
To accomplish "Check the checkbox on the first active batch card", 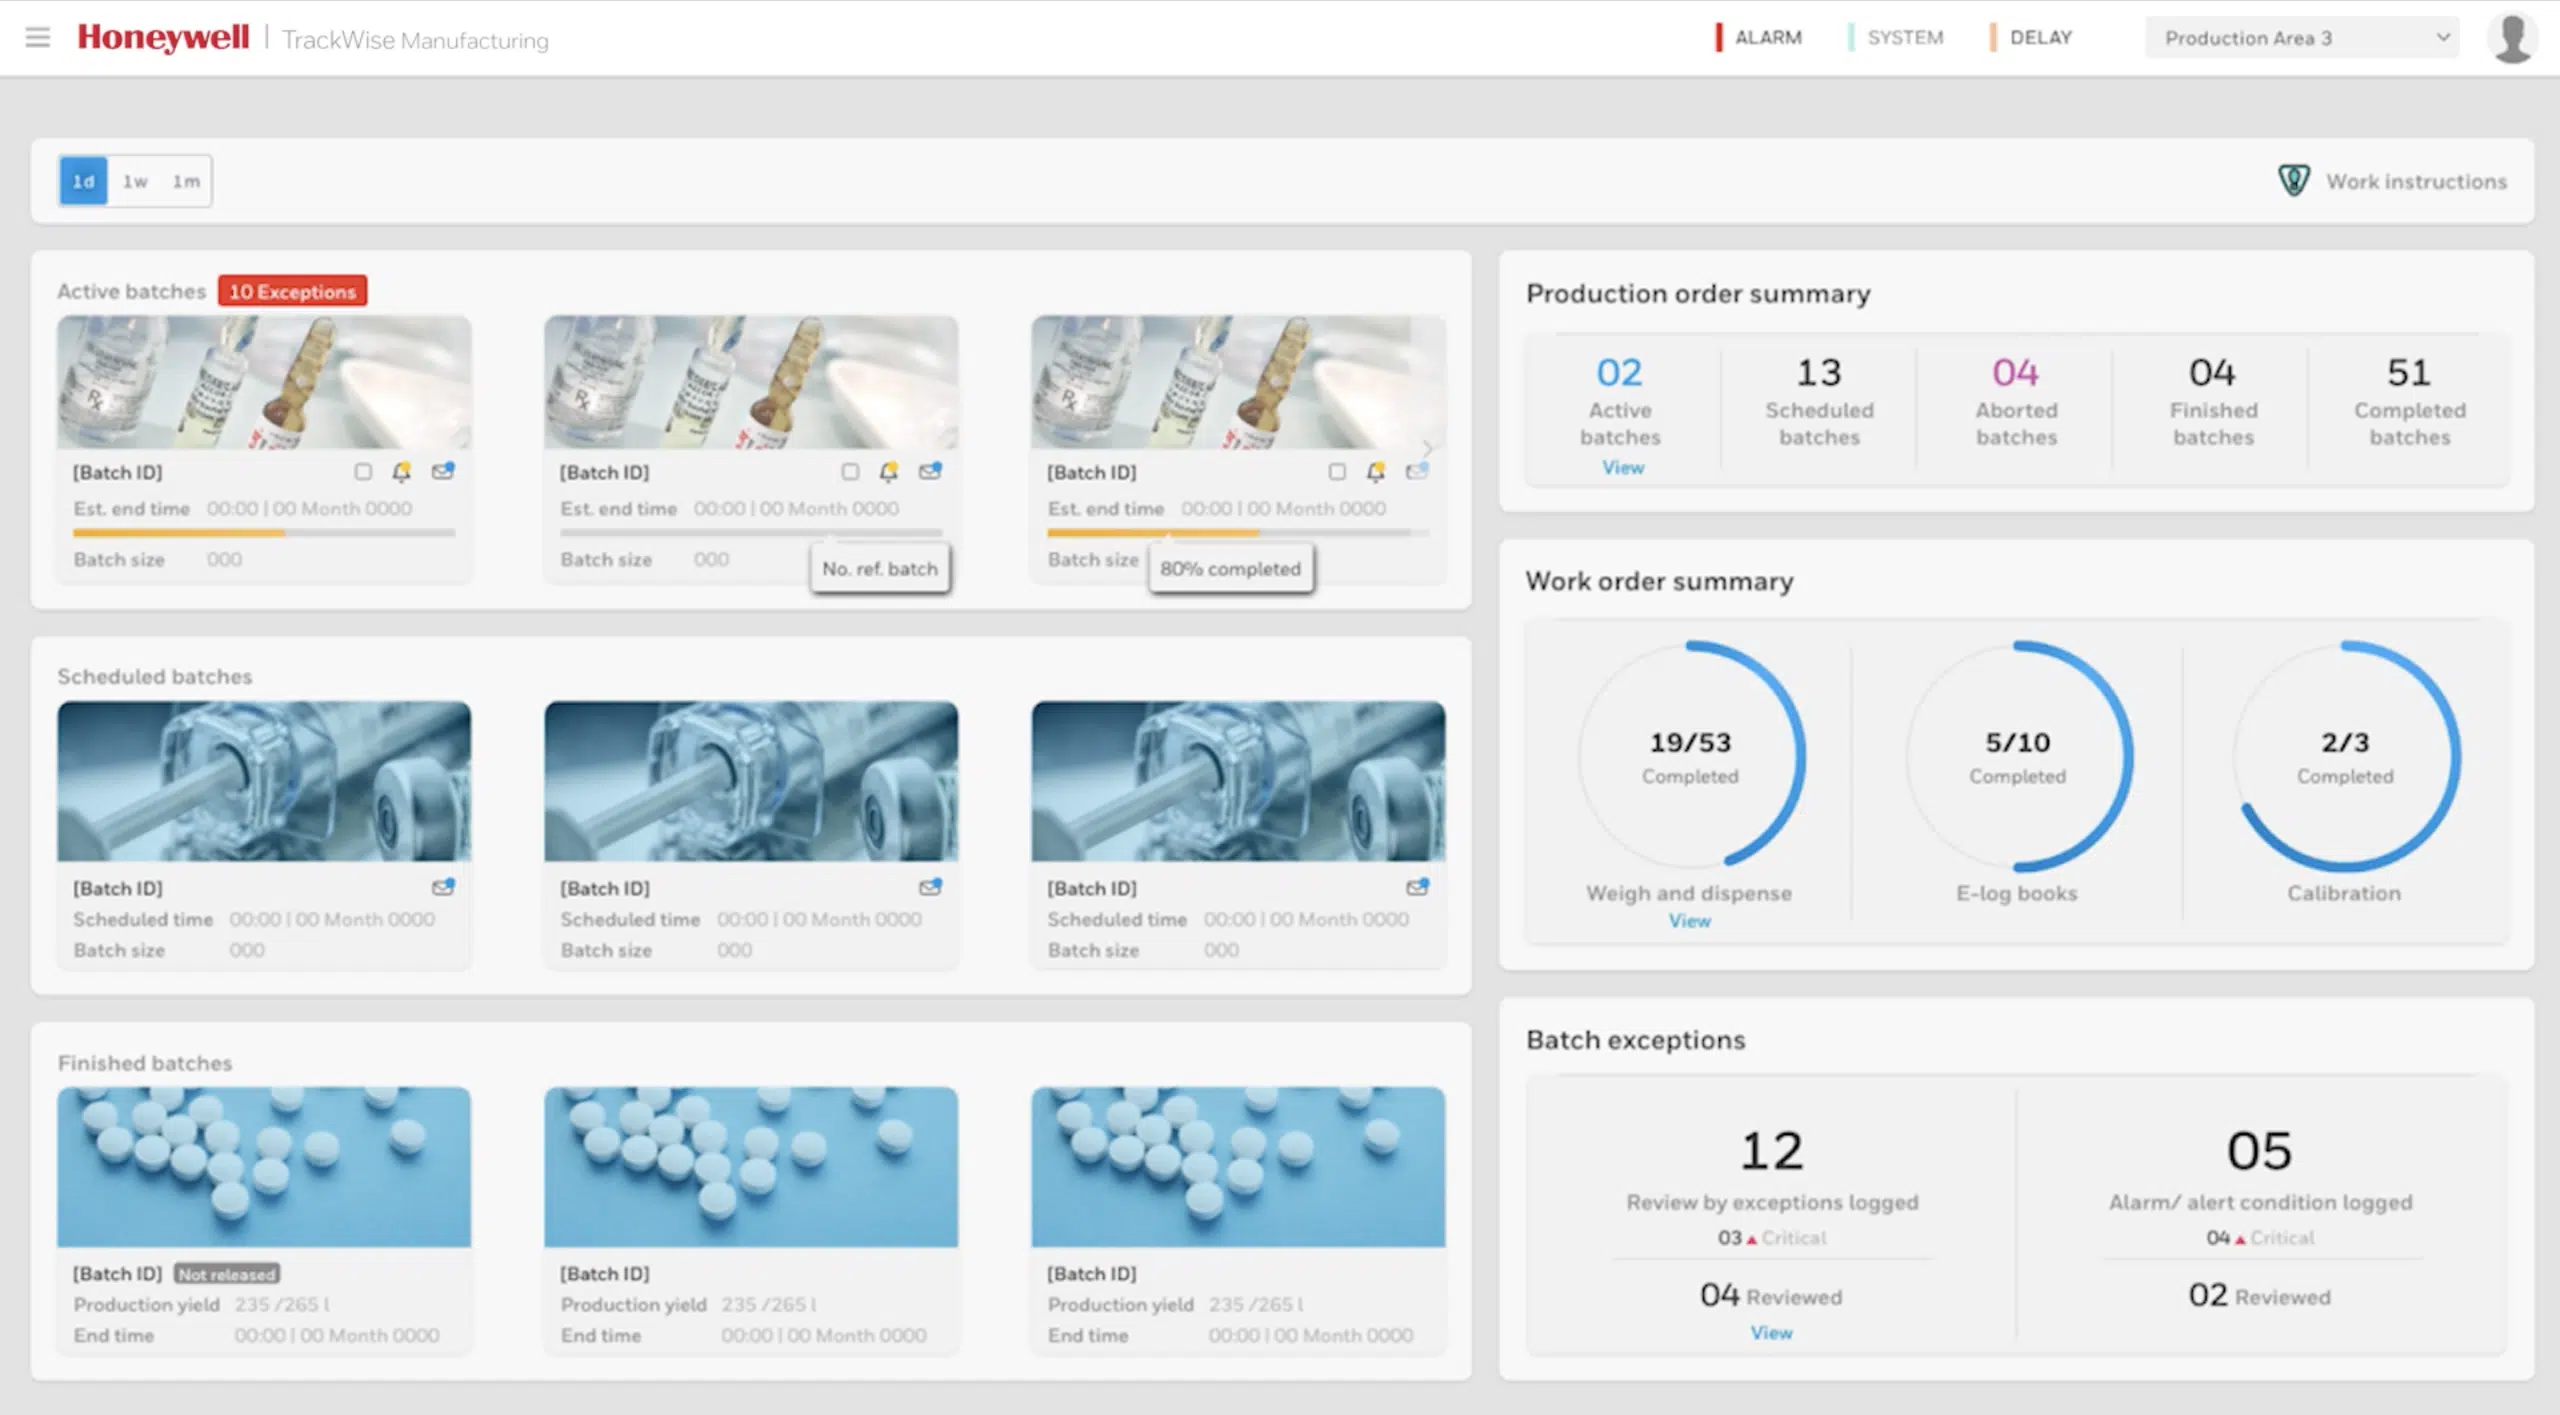I will coord(362,471).
